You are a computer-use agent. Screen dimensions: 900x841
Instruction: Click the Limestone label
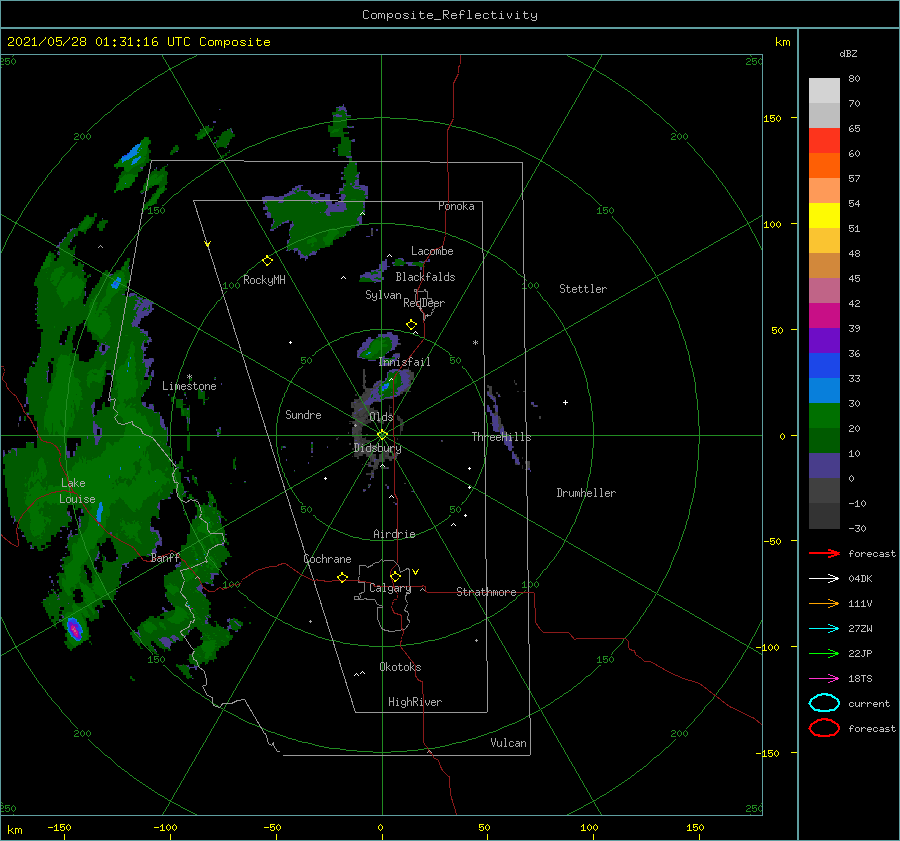point(189,386)
